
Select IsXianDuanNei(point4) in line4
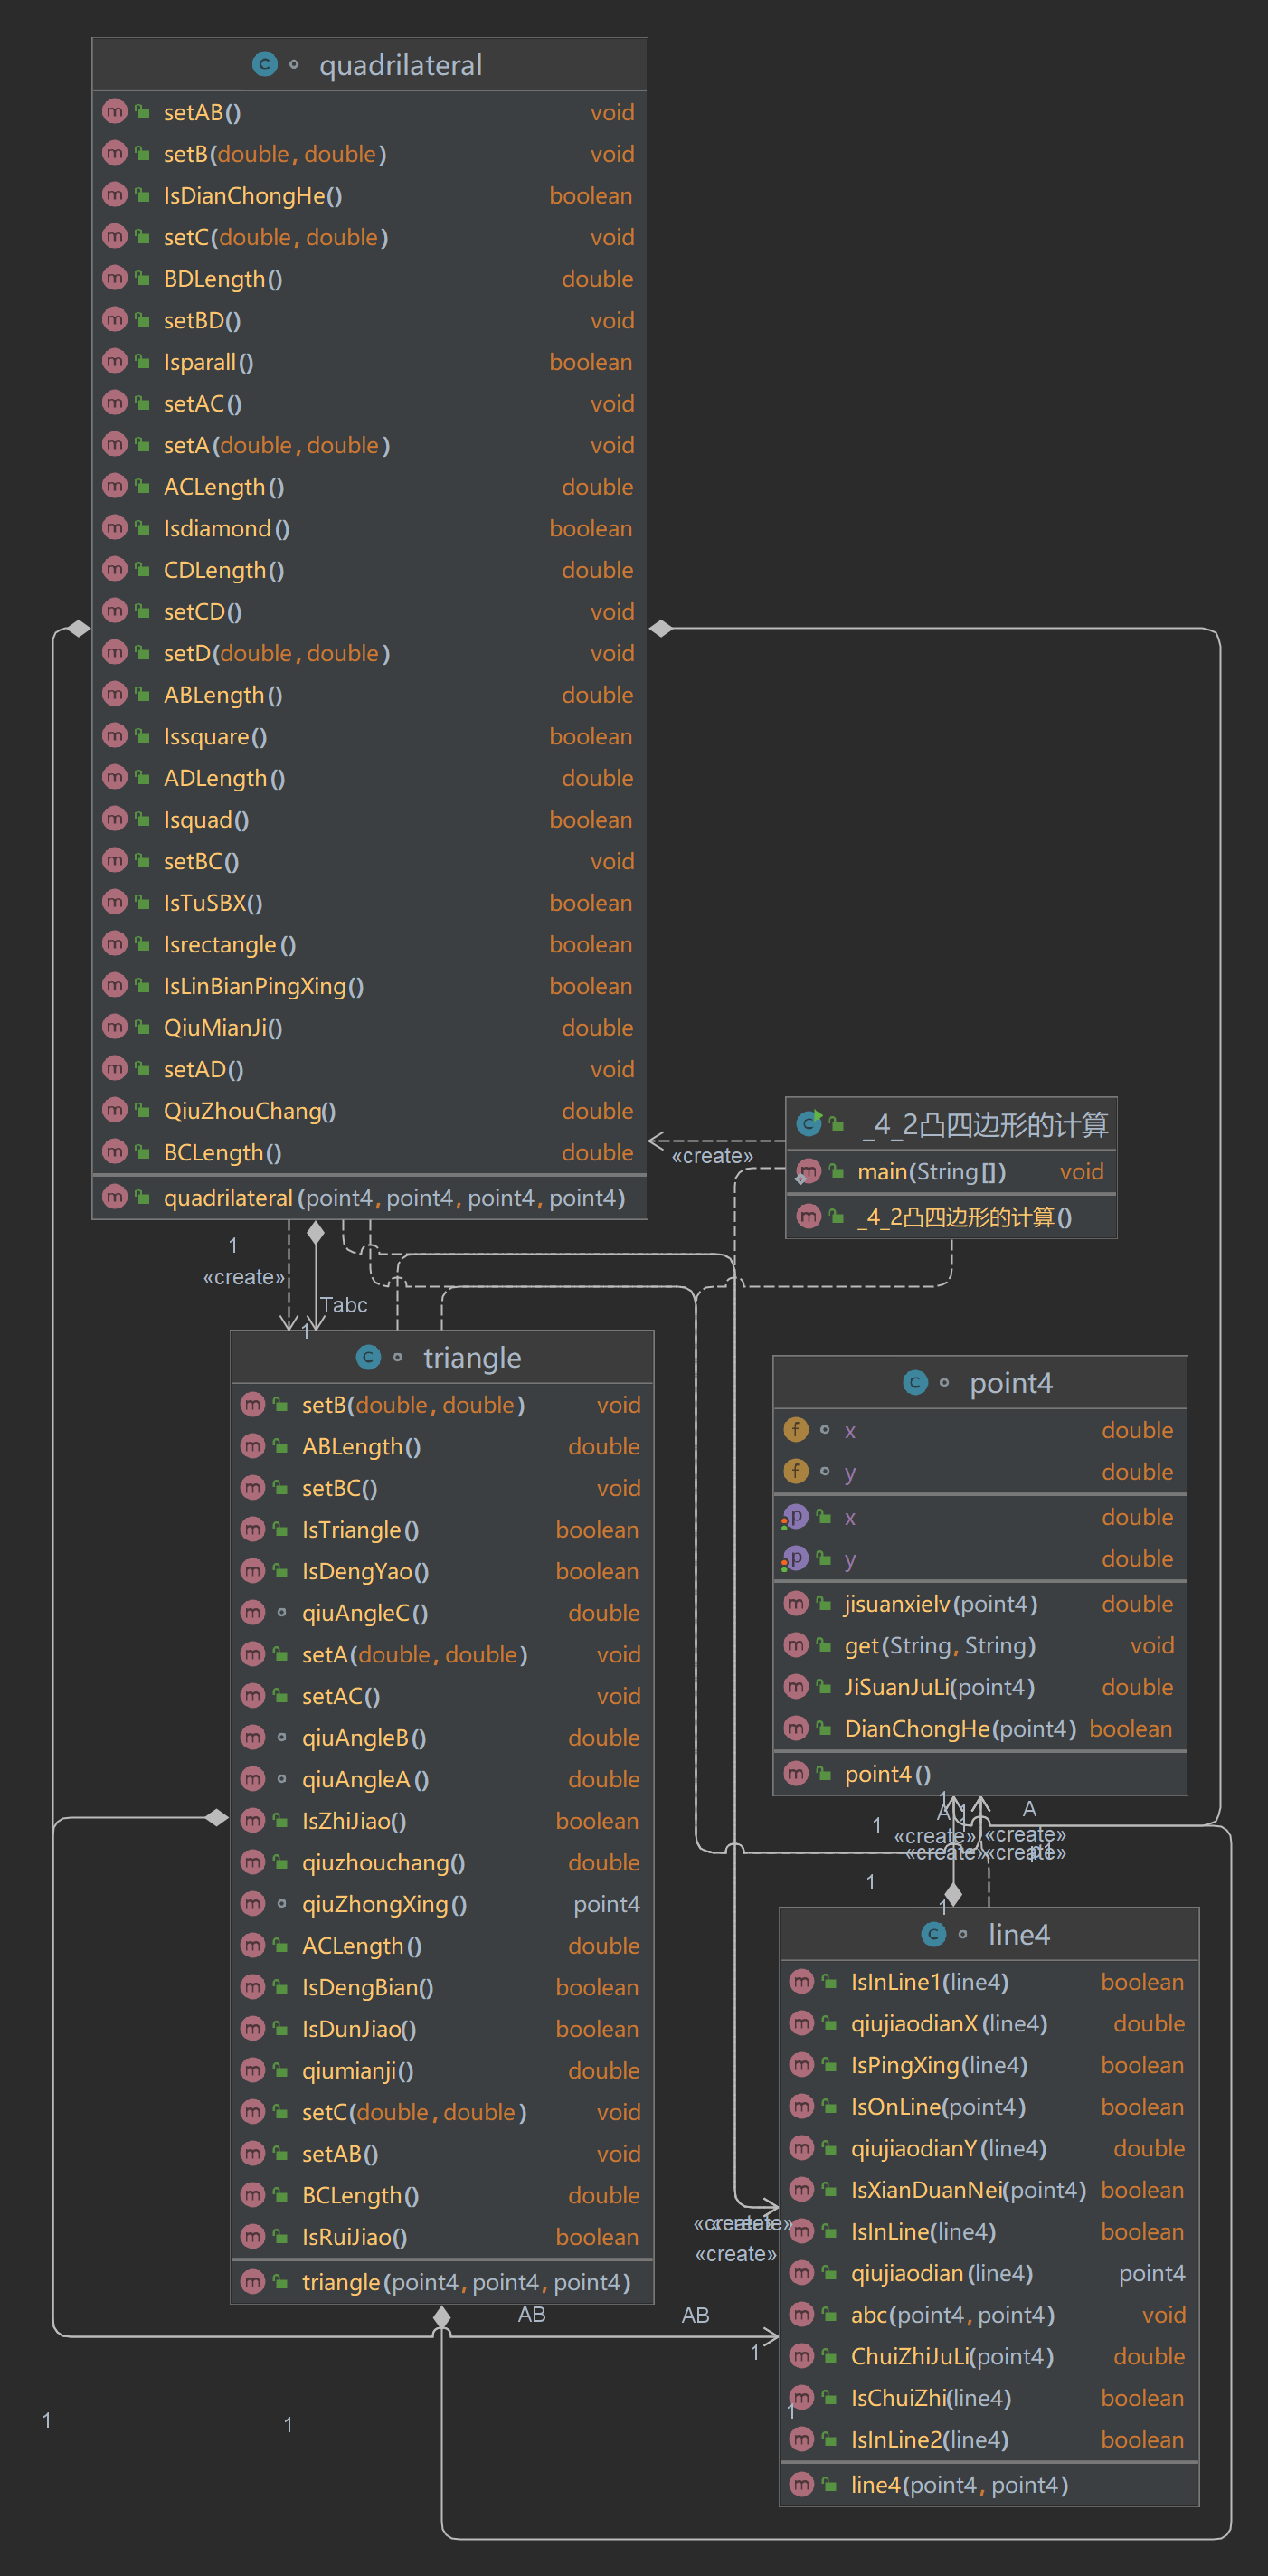[988, 2190]
